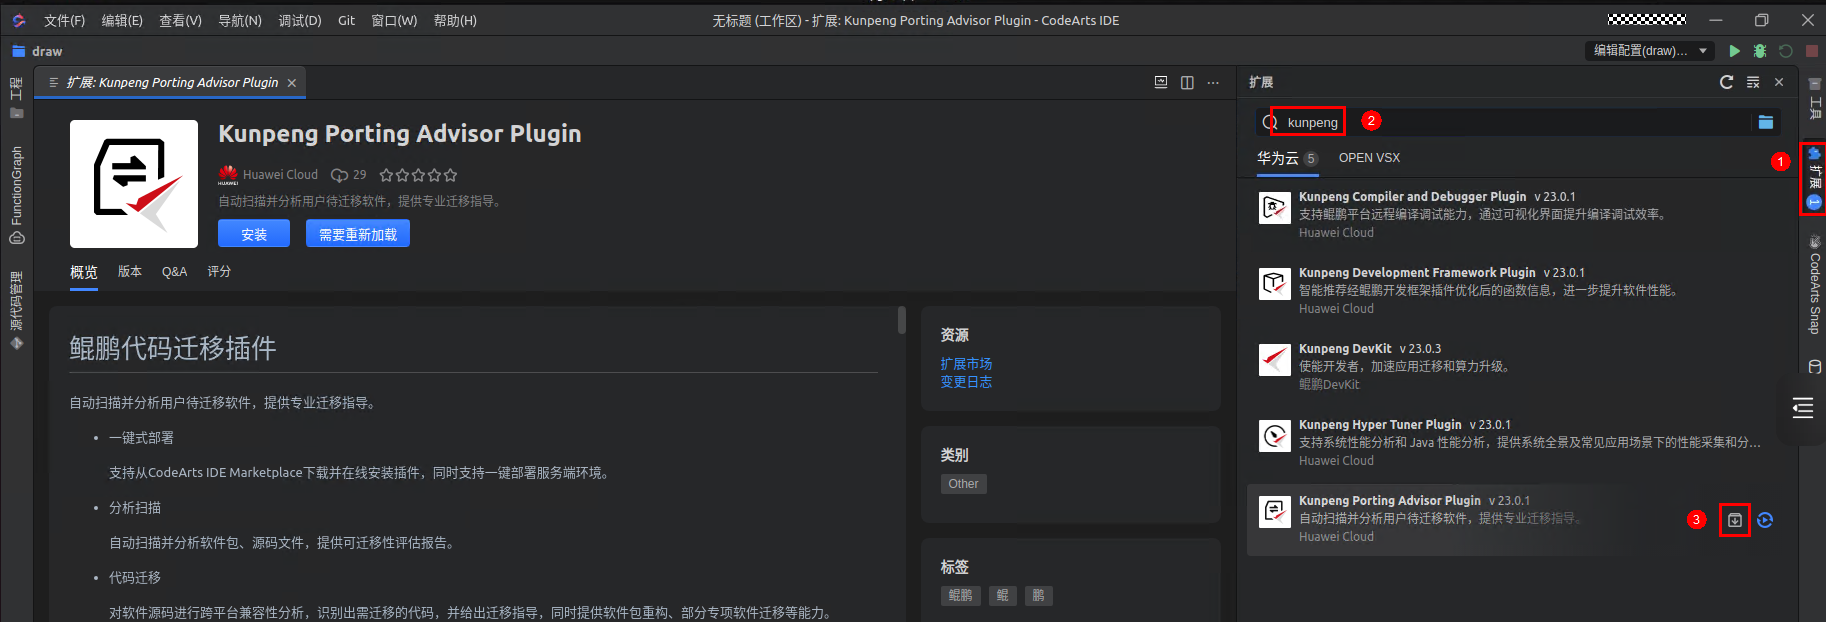Open the FunctionGraph side panel
The image size is (1826, 622).
point(16,195)
